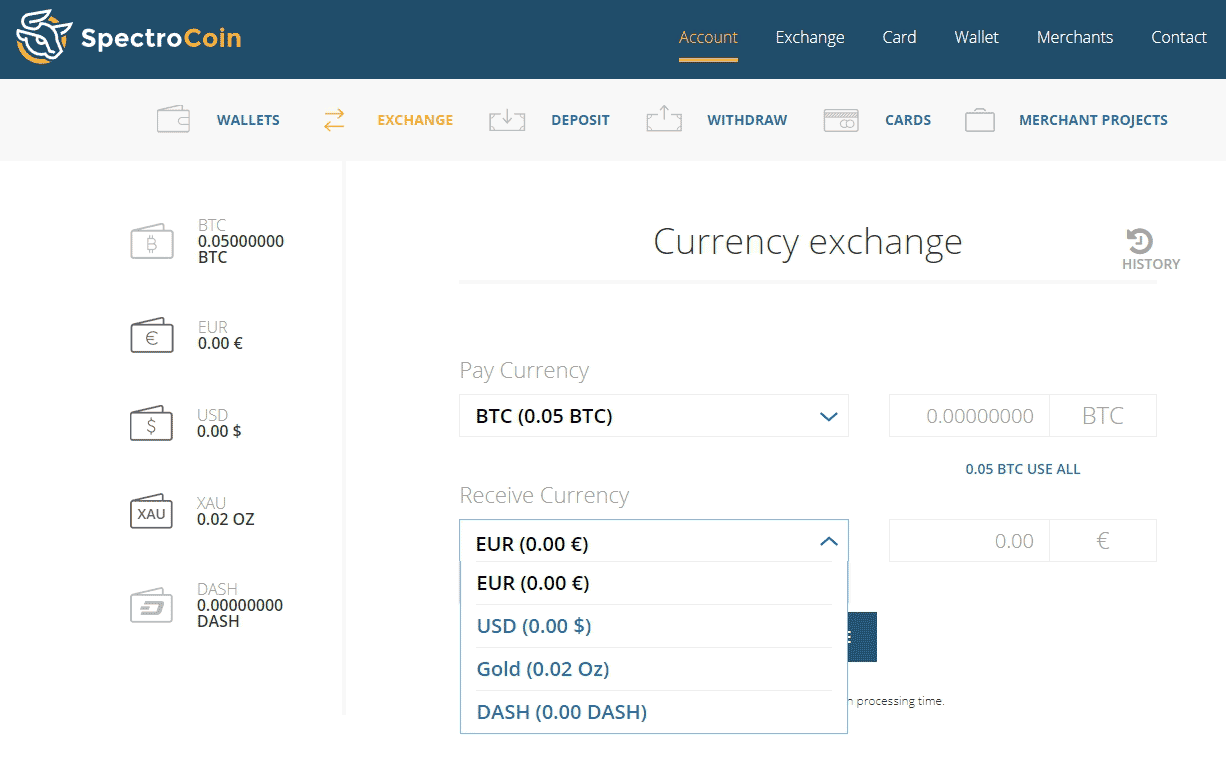
Task: Click the XAU 0.02 OZ balance text
Action: tap(226, 519)
